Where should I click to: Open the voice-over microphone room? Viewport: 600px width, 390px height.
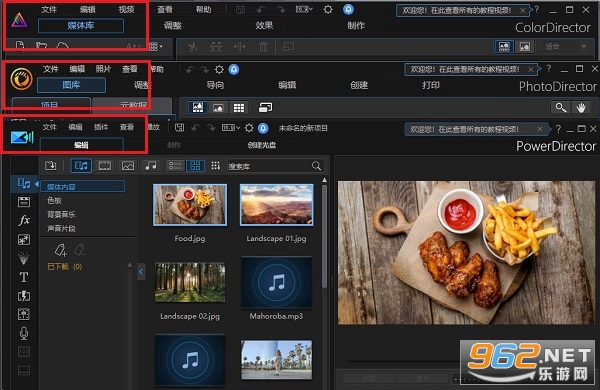click(24, 333)
